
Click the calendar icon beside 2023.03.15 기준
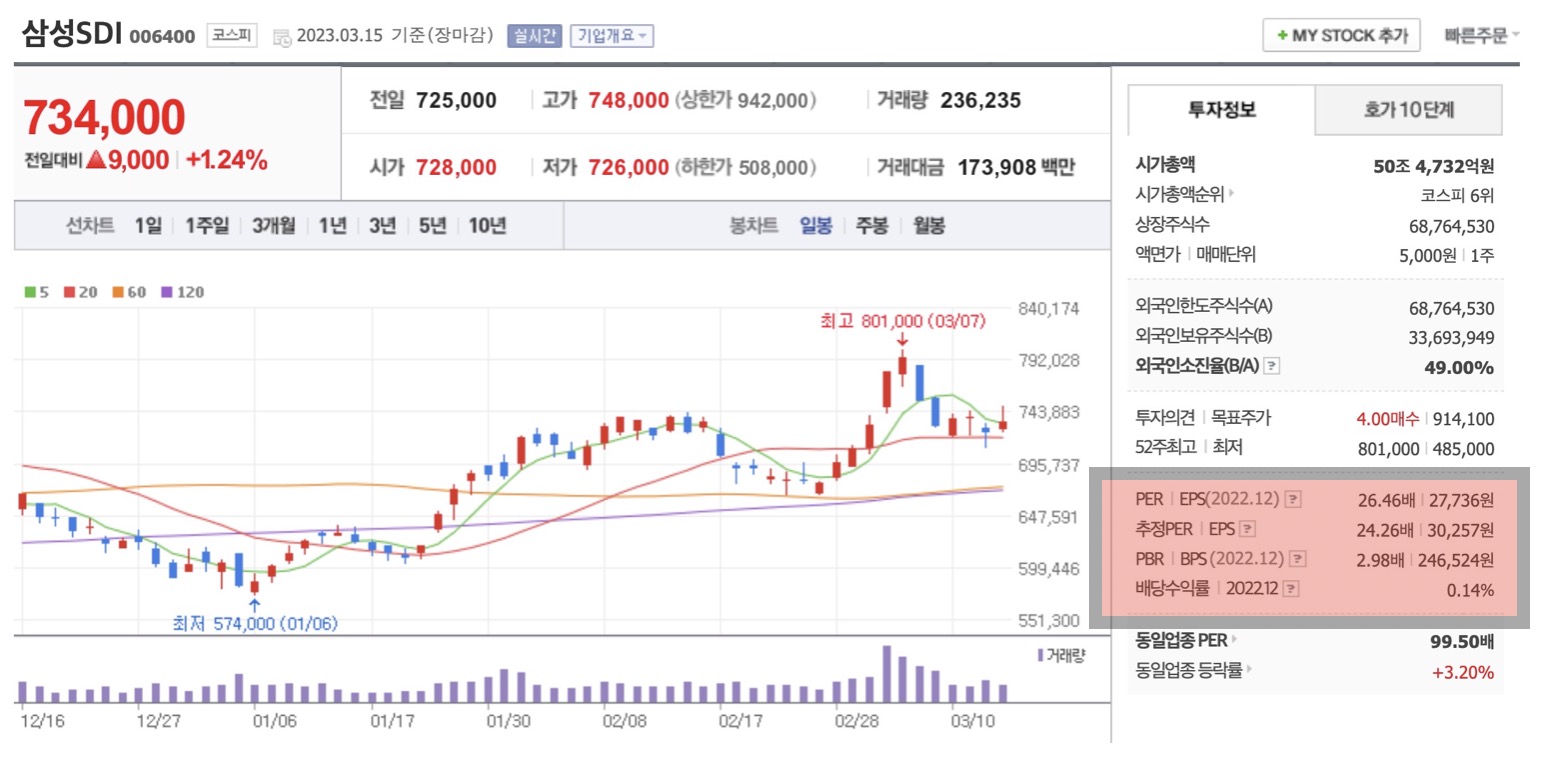[x=282, y=37]
